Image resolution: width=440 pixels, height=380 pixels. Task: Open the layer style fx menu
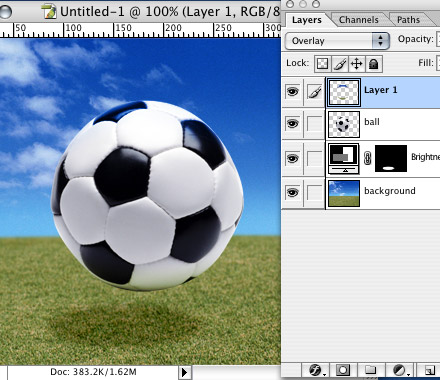pyautogui.click(x=316, y=370)
